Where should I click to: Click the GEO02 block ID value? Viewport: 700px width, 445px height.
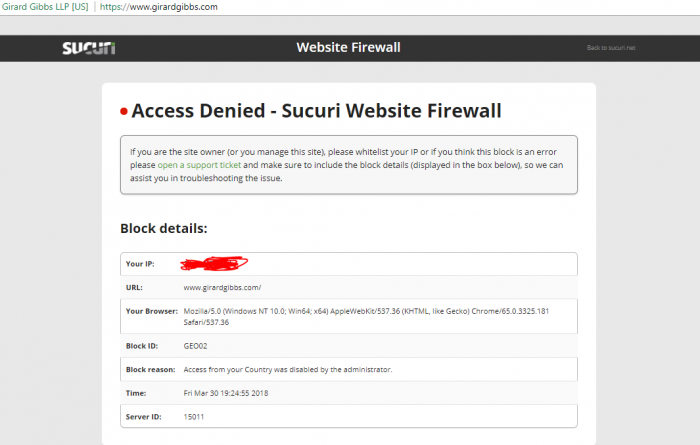(x=195, y=345)
